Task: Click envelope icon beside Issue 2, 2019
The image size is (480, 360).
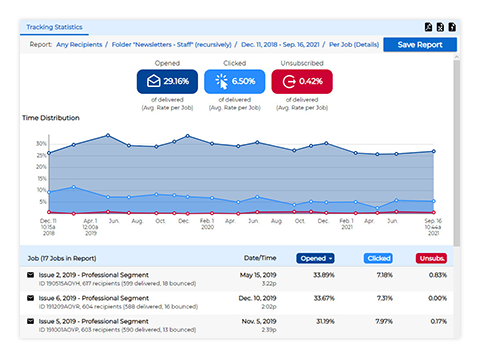Action: coord(30,275)
